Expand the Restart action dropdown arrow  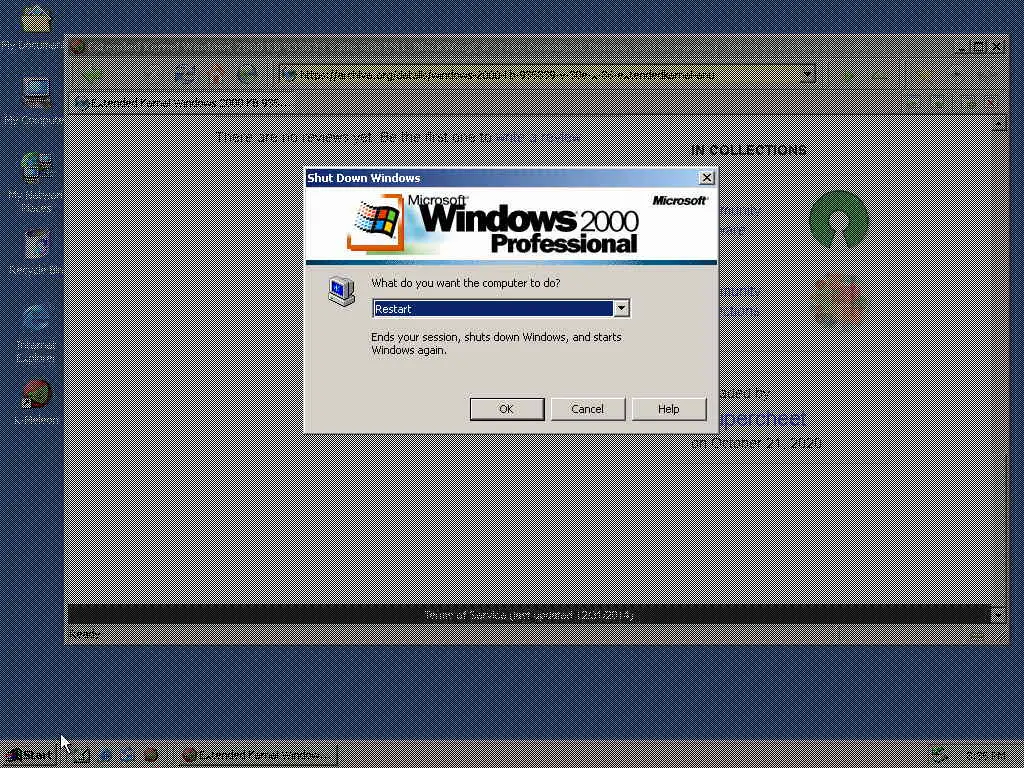point(622,308)
